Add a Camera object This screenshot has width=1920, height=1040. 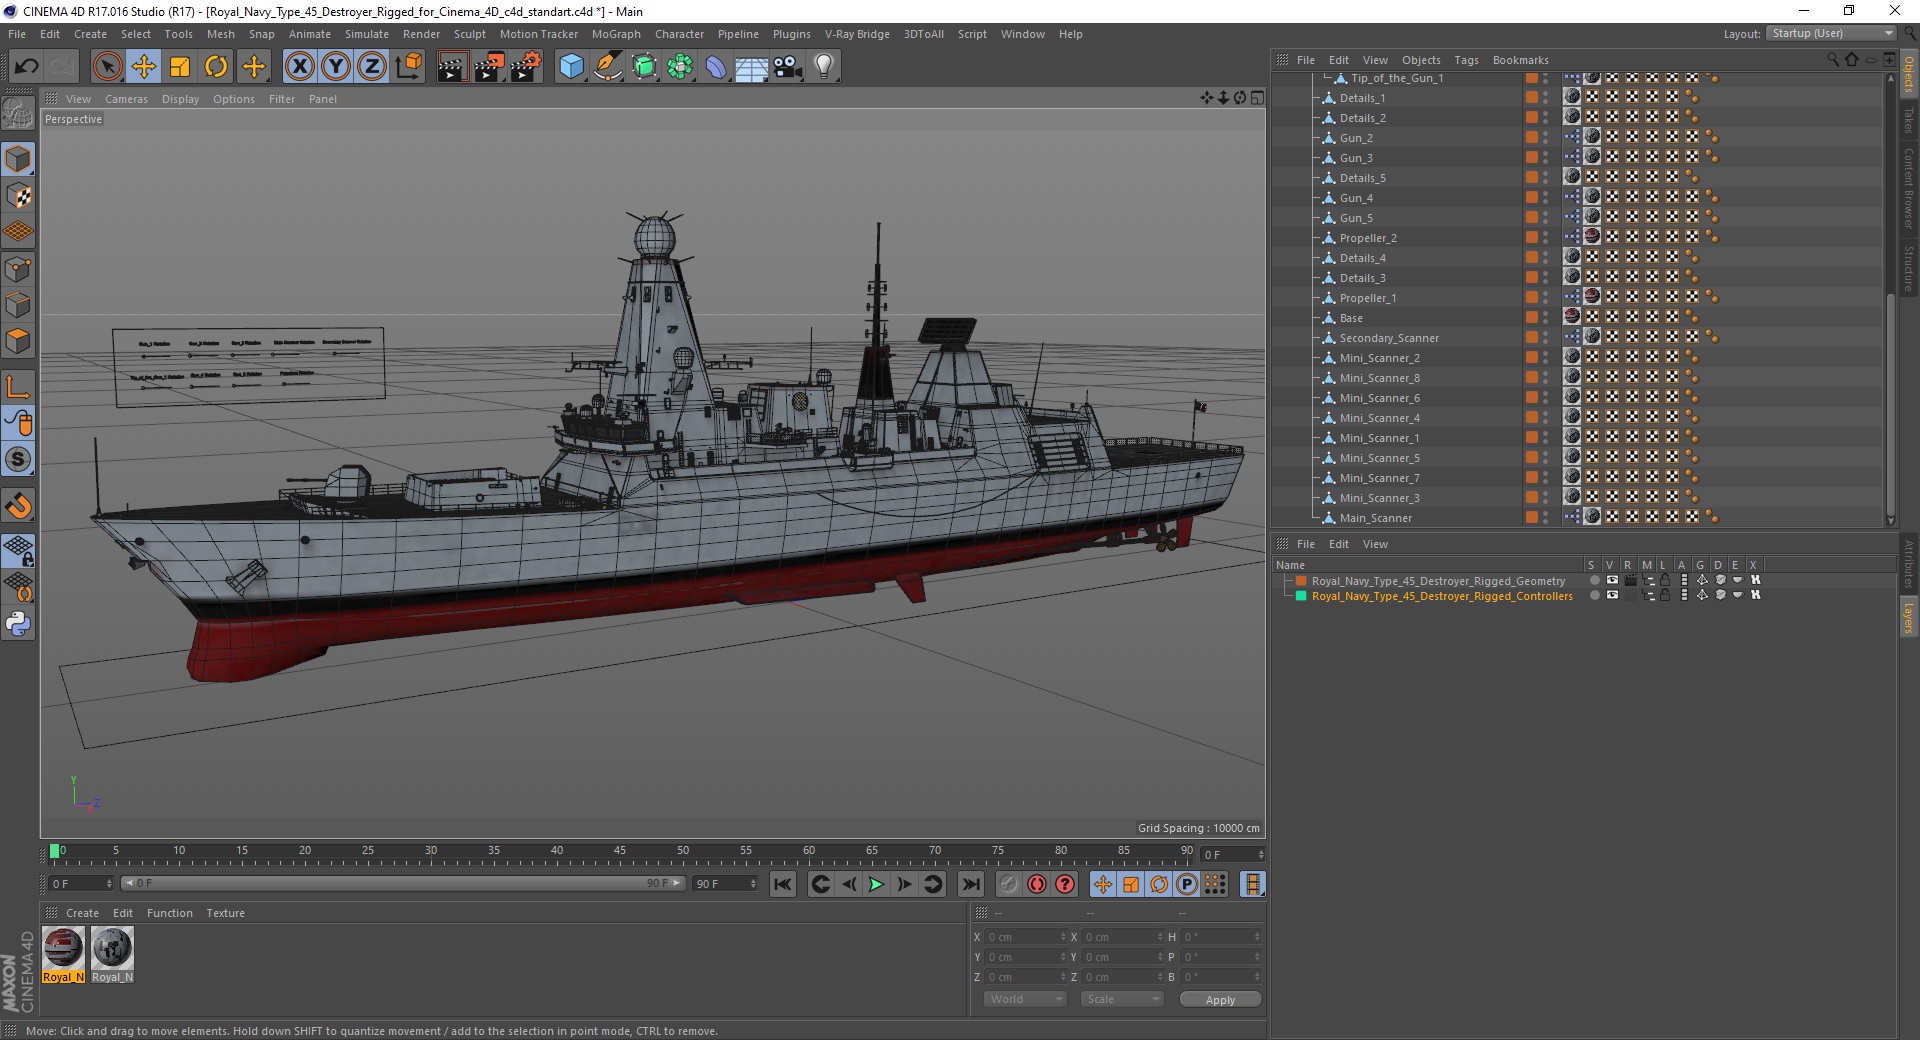[788, 67]
